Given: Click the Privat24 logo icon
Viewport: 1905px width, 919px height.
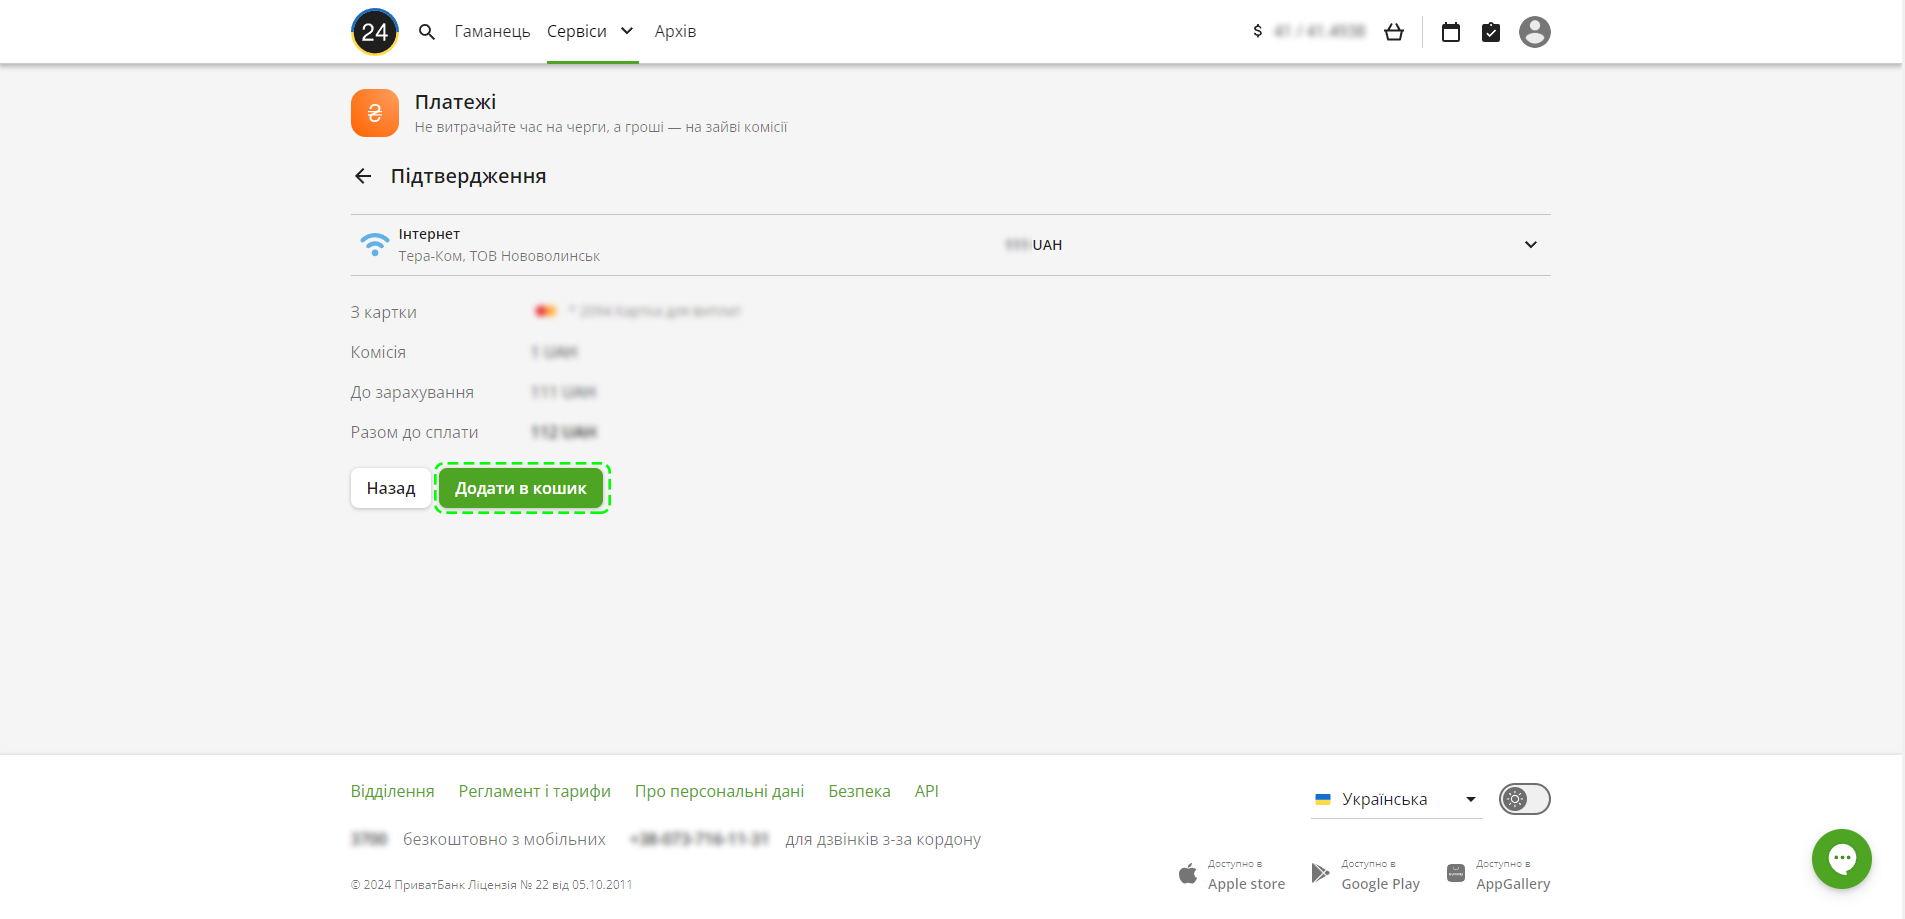Looking at the screenshot, I should click(x=375, y=32).
